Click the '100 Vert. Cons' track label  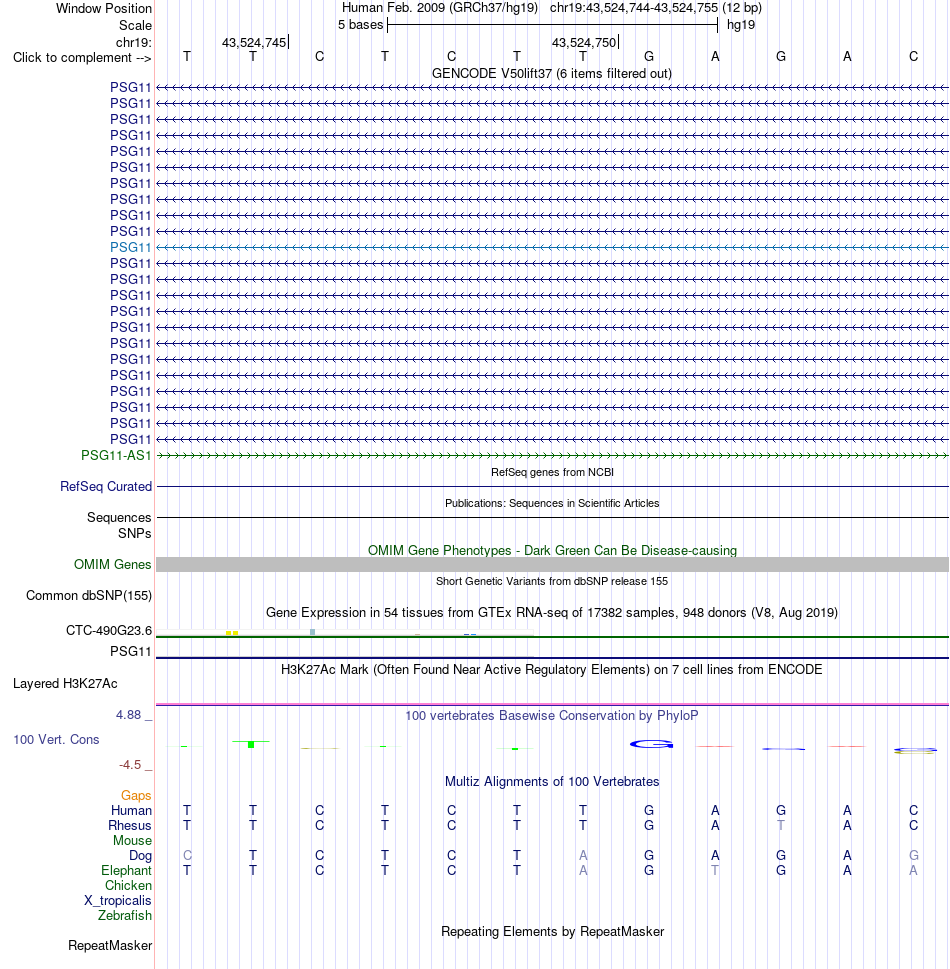pyautogui.click(x=56, y=739)
